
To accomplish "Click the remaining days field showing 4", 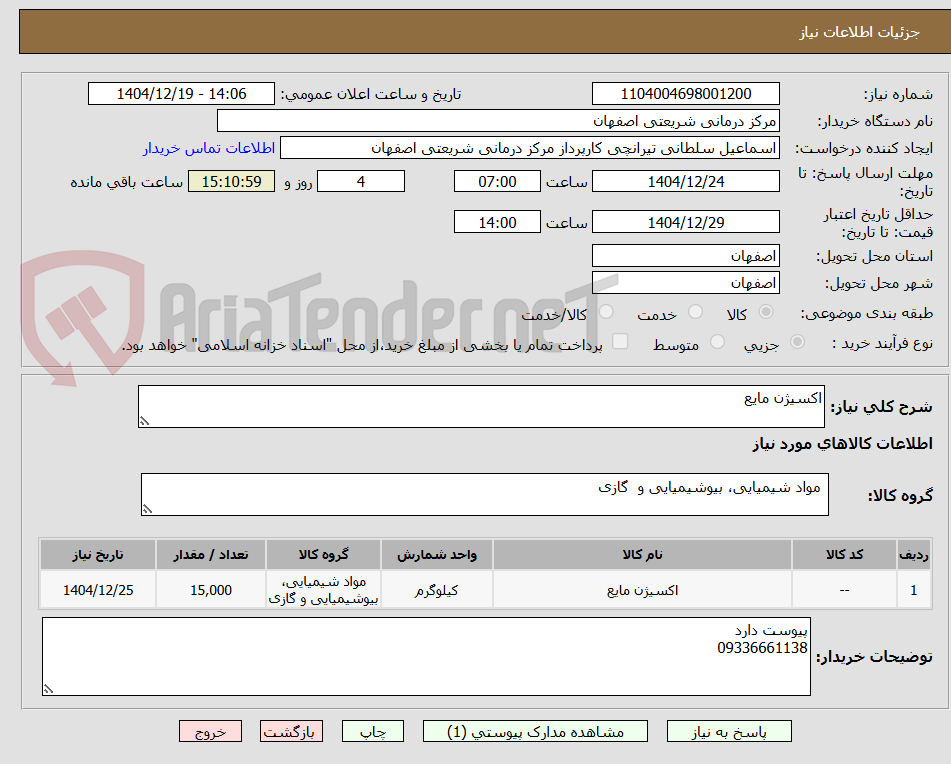I will (361, 181).
